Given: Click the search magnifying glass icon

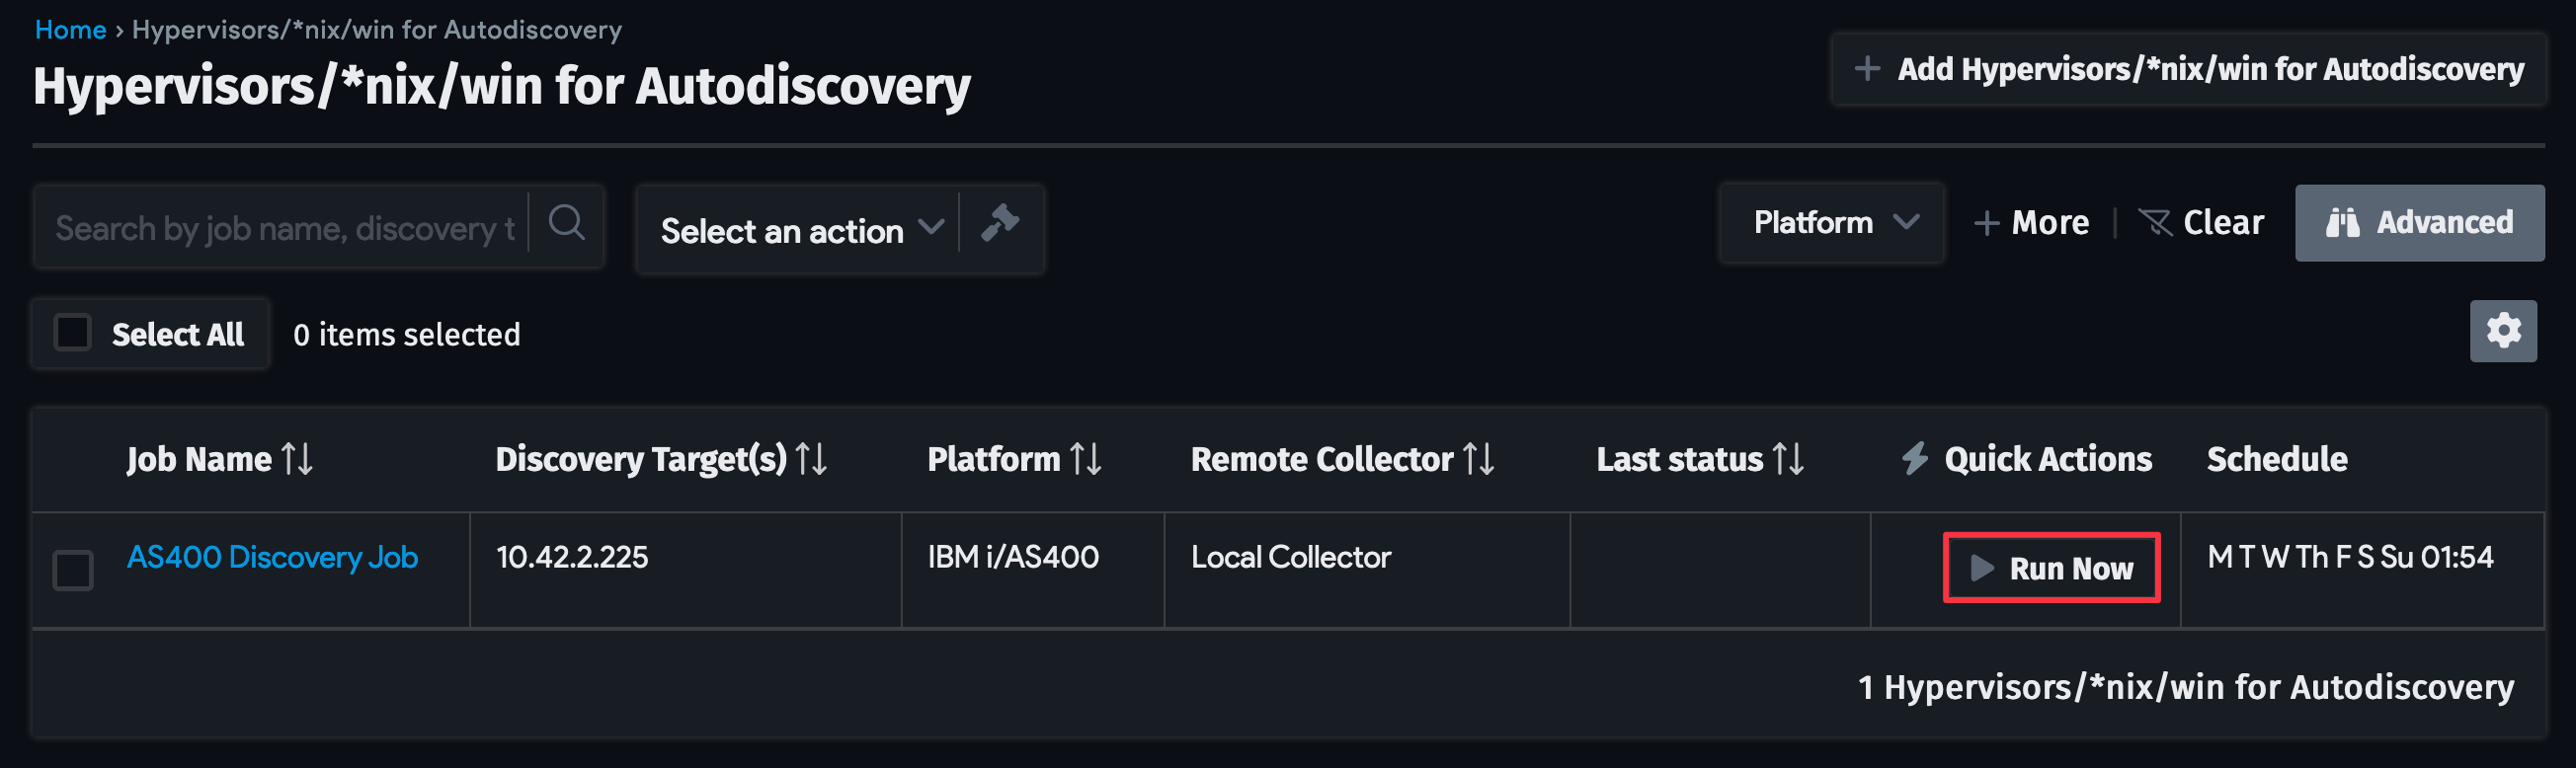Looking at the screenshot, I should click(566, 224).
